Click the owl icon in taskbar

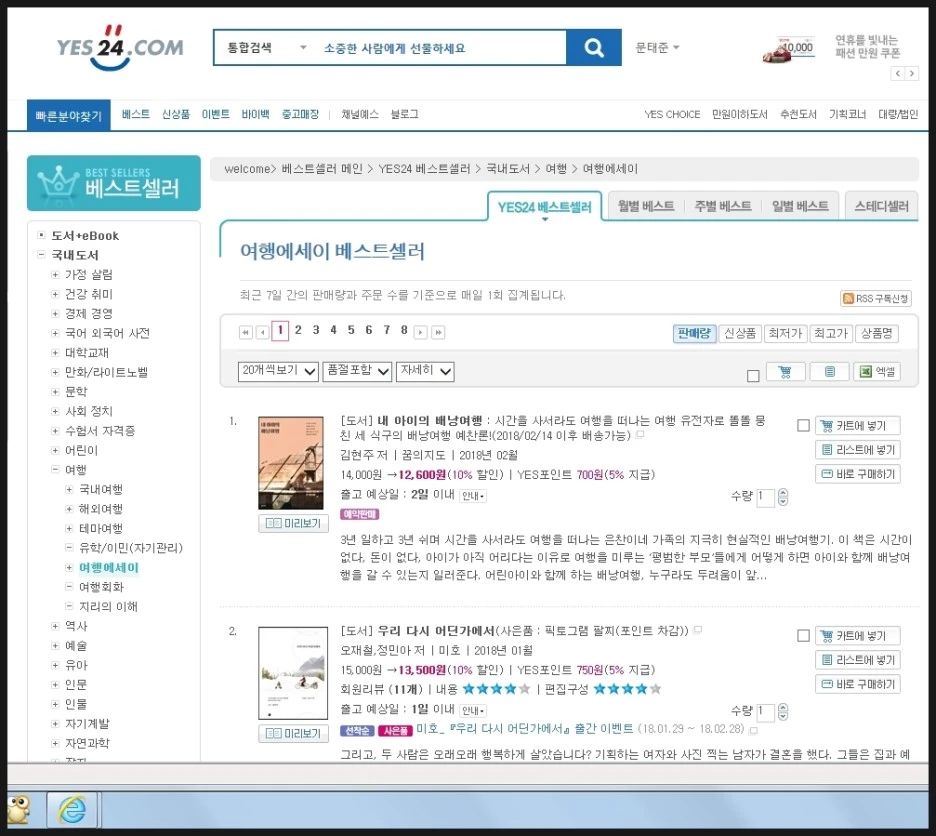(19, 810)
